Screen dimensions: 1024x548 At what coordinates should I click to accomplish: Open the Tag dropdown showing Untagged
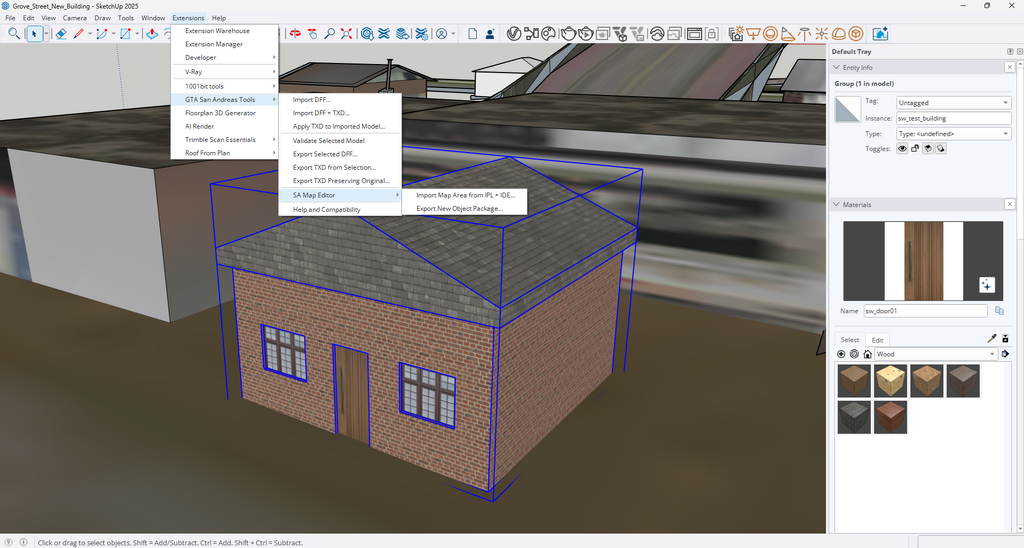pos(953,103)
